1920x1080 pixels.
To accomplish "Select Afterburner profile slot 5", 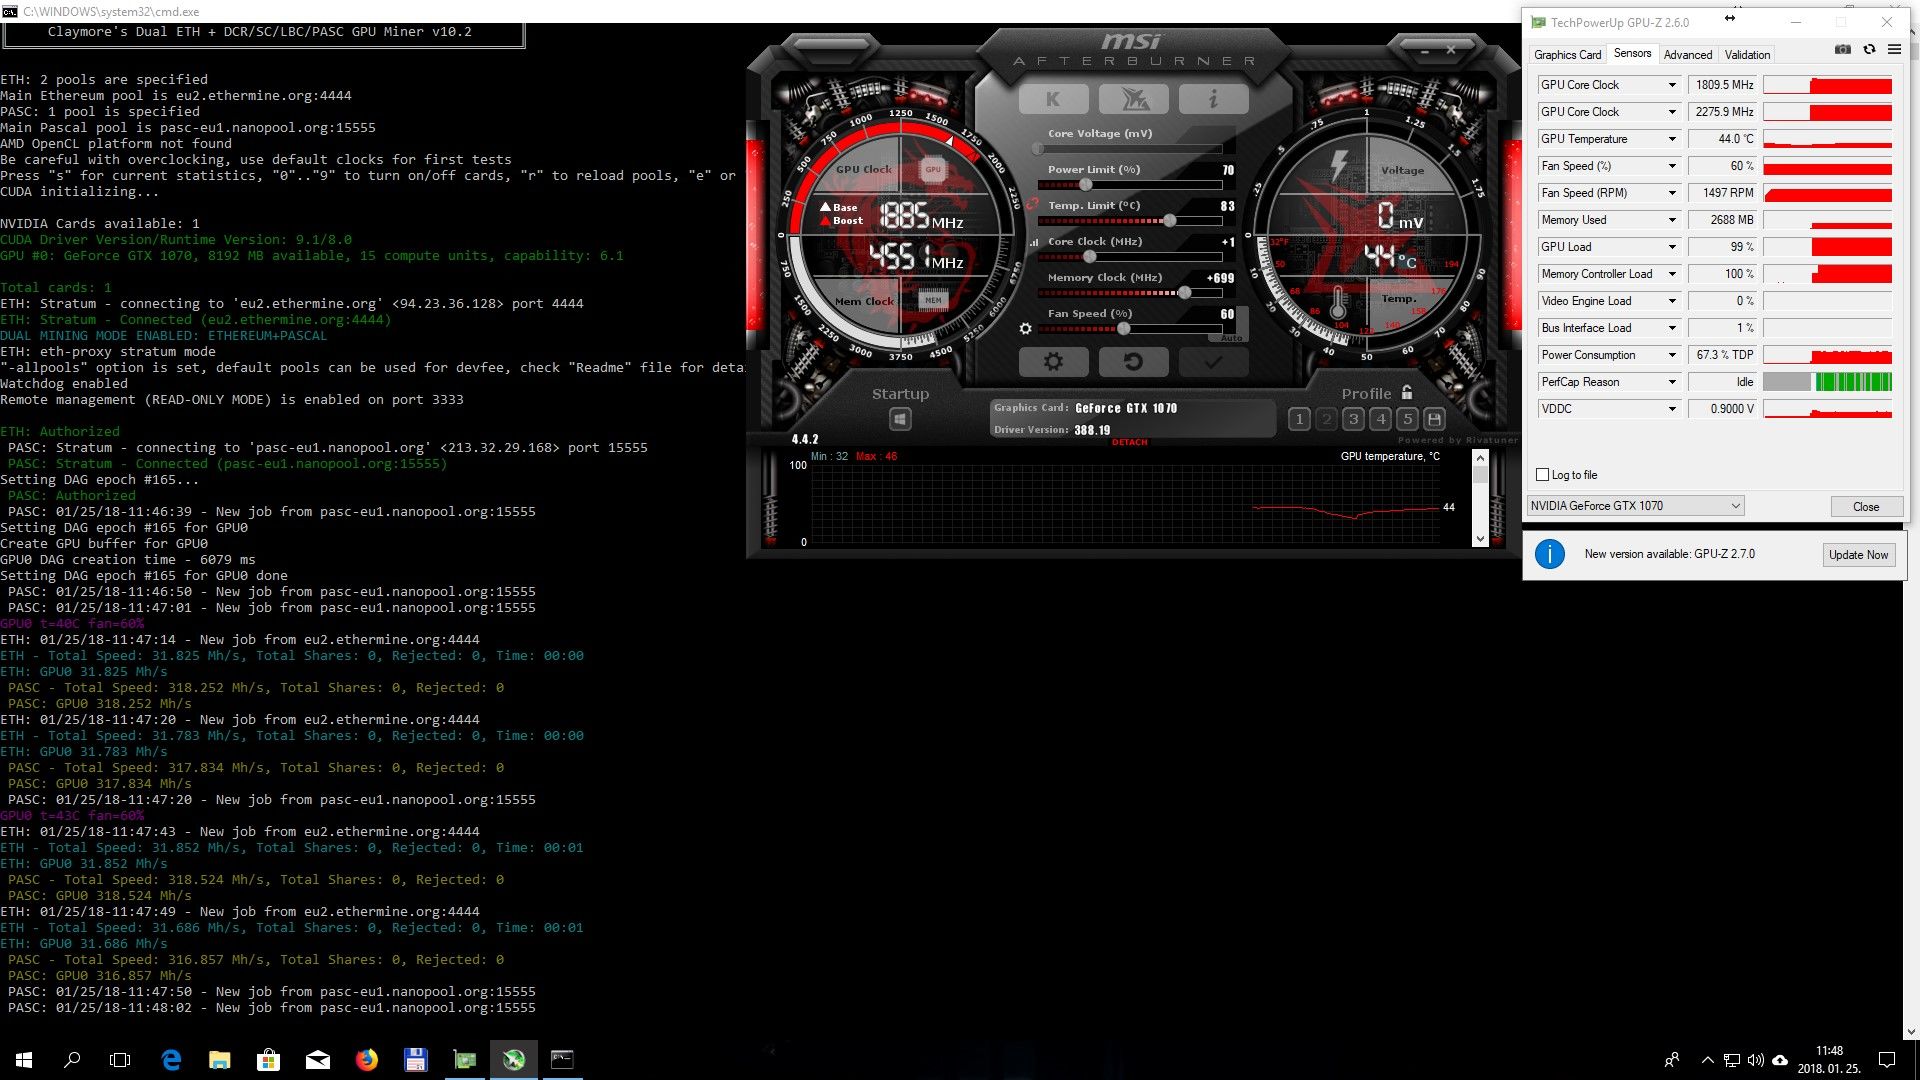I will [1407, 419].
